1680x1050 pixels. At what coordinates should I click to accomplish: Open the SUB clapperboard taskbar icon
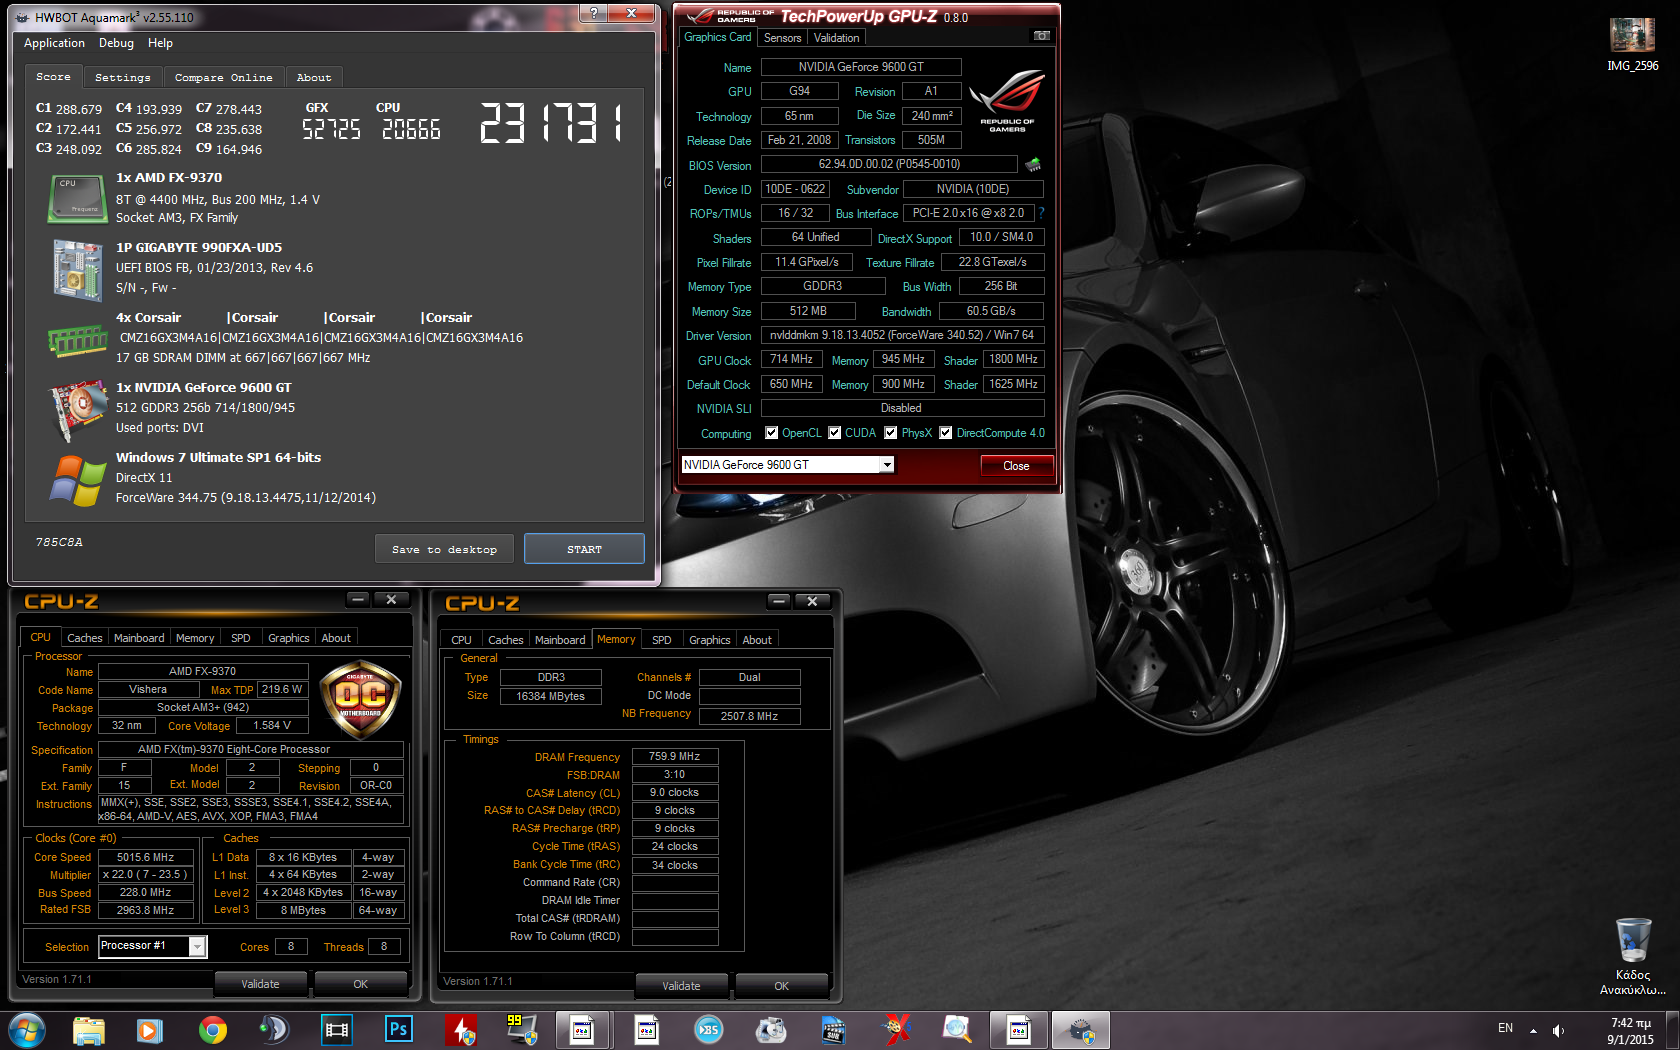[x=833, y=1030]
